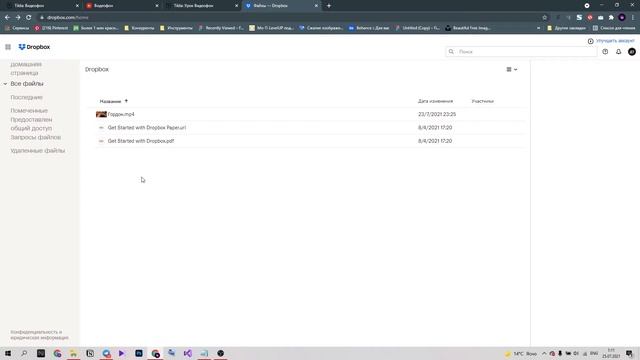Screen dimensions: 640x360
Task: Open the help question mark icon
Action: pos(605,52)
